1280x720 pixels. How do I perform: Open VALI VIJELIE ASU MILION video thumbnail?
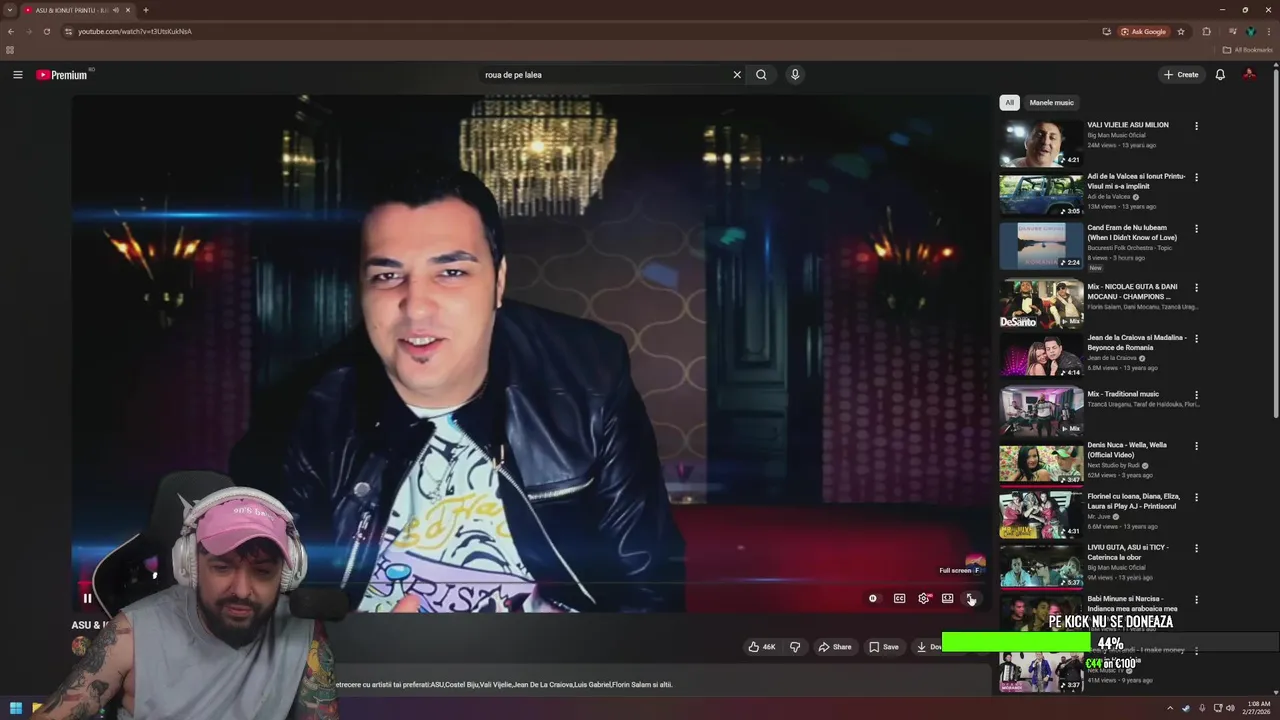pyautogui.click(x=1041, y=143)
